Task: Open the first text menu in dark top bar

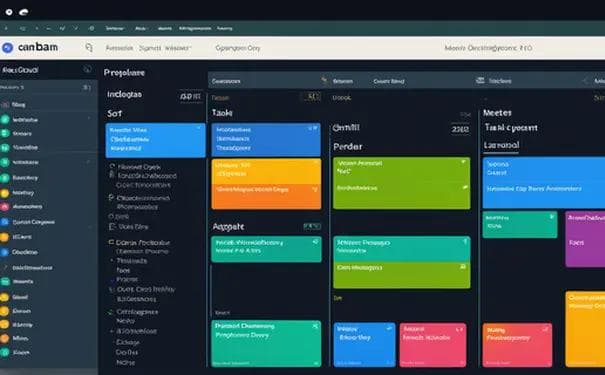Action: click(115, 28)
